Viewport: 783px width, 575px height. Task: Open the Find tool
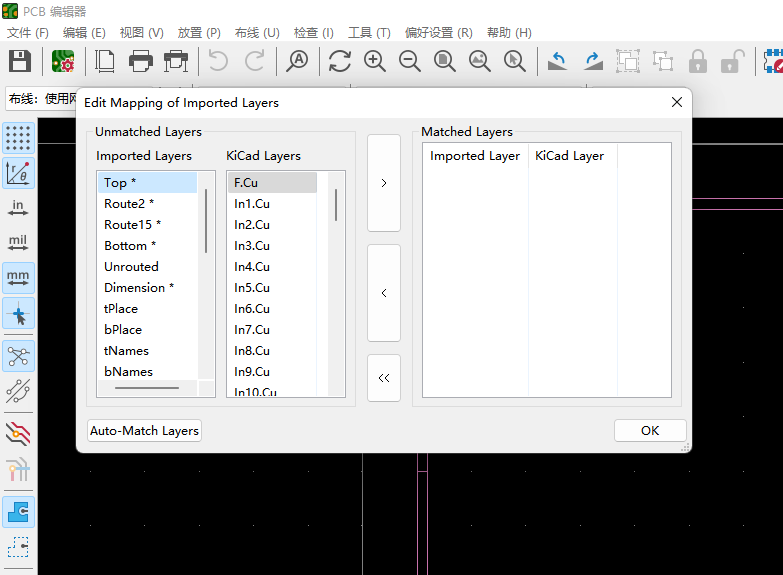pos(297,61)
